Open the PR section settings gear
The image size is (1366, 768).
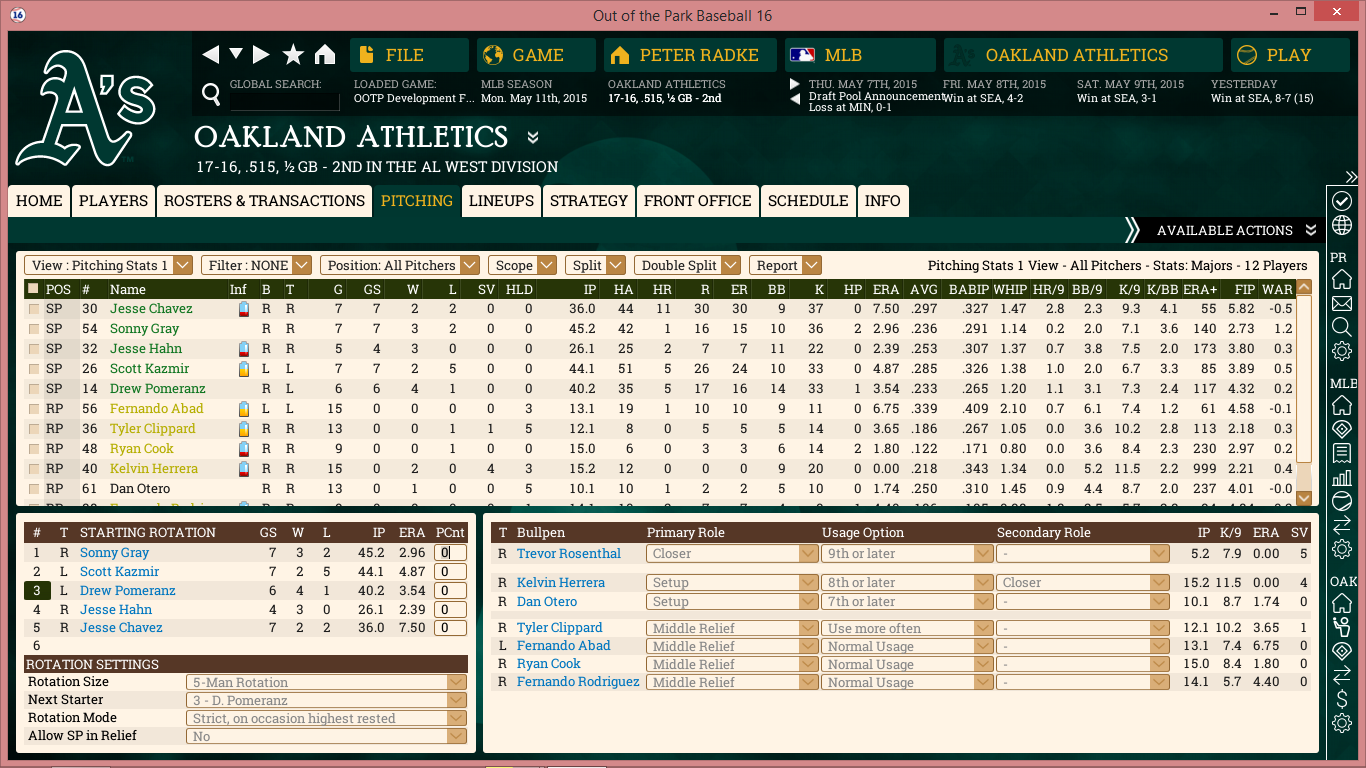[x=1342, y=351]
